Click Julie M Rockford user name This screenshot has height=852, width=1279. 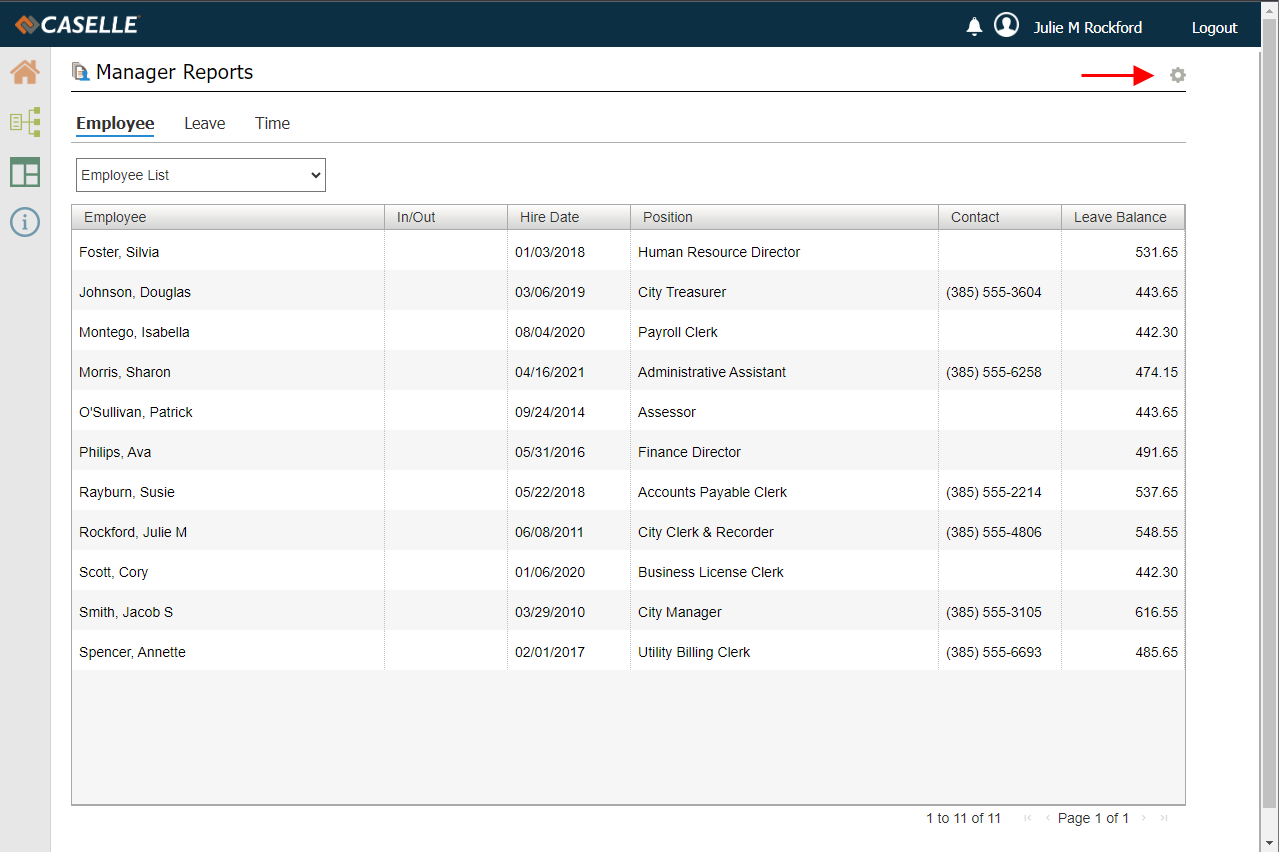[x=1087, y=28]
